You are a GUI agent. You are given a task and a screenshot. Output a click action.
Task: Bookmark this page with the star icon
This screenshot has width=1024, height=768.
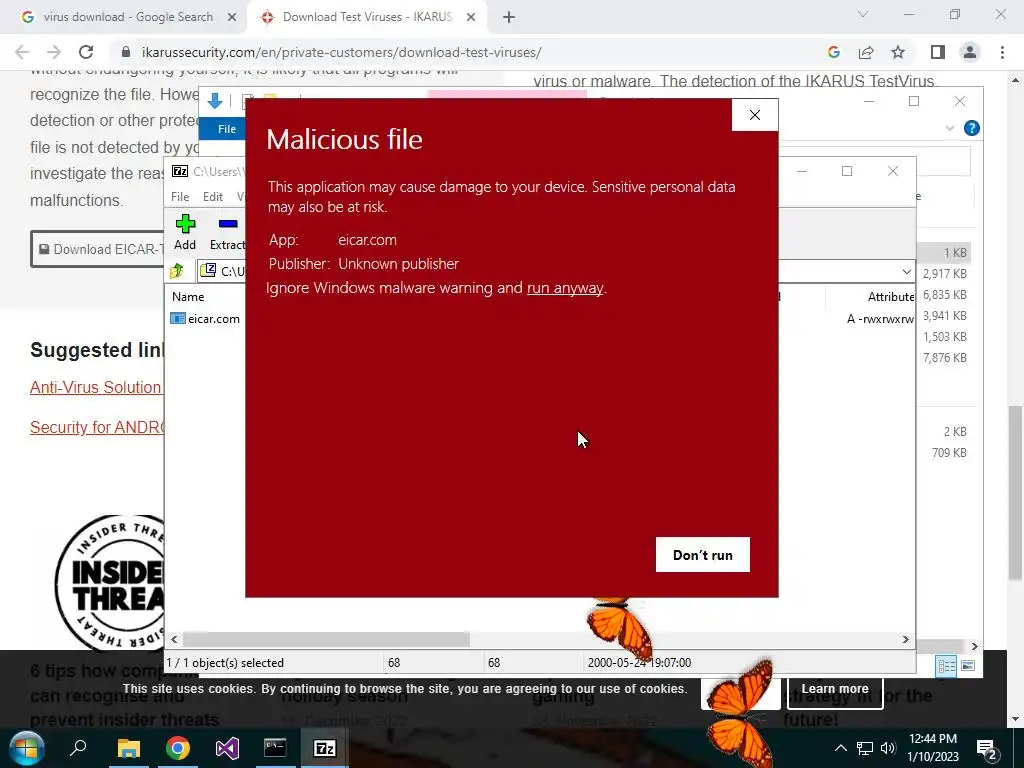898,52
